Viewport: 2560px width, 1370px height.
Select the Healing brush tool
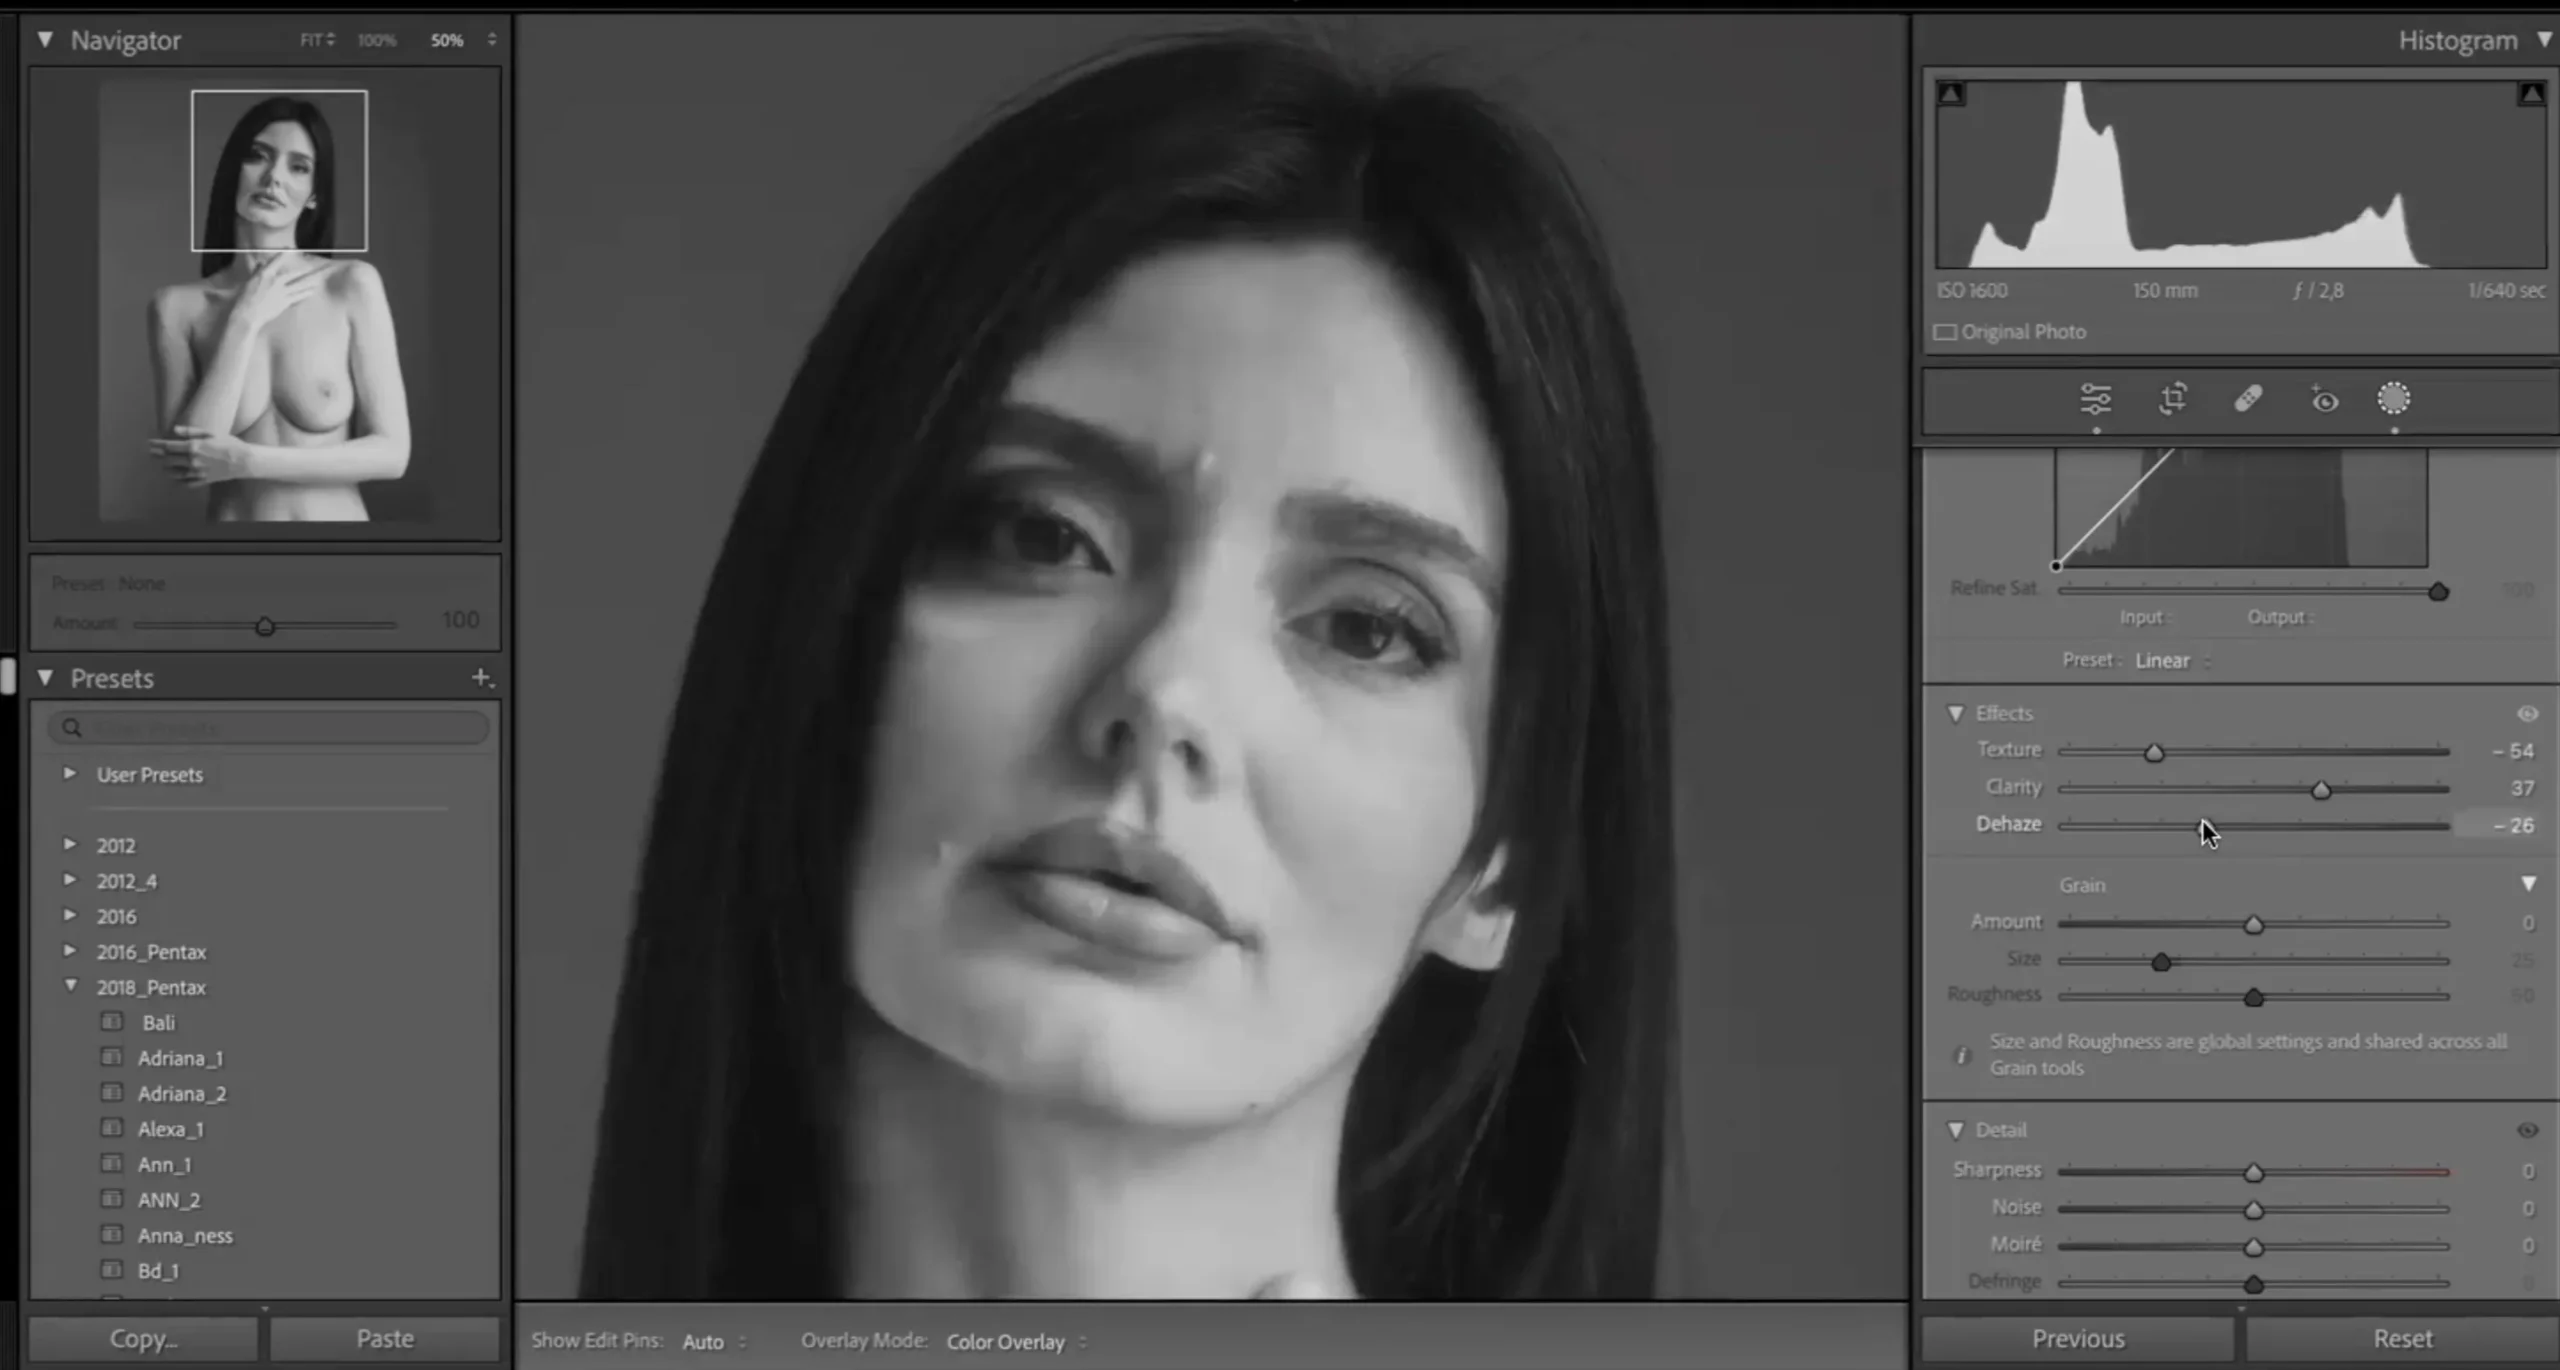(2249, 399)
